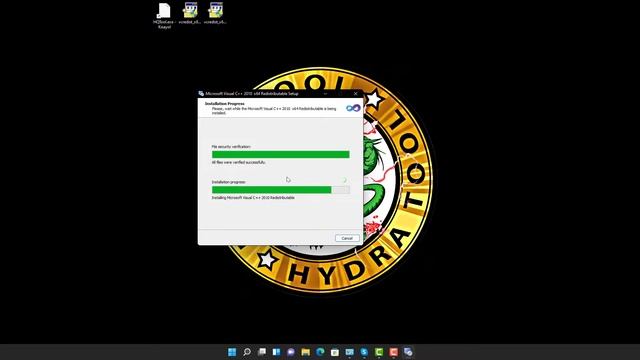Open the red C recorder app on the taskbar
The height and width of the screenshot is (360, 640).
click(x=393, y=352)
